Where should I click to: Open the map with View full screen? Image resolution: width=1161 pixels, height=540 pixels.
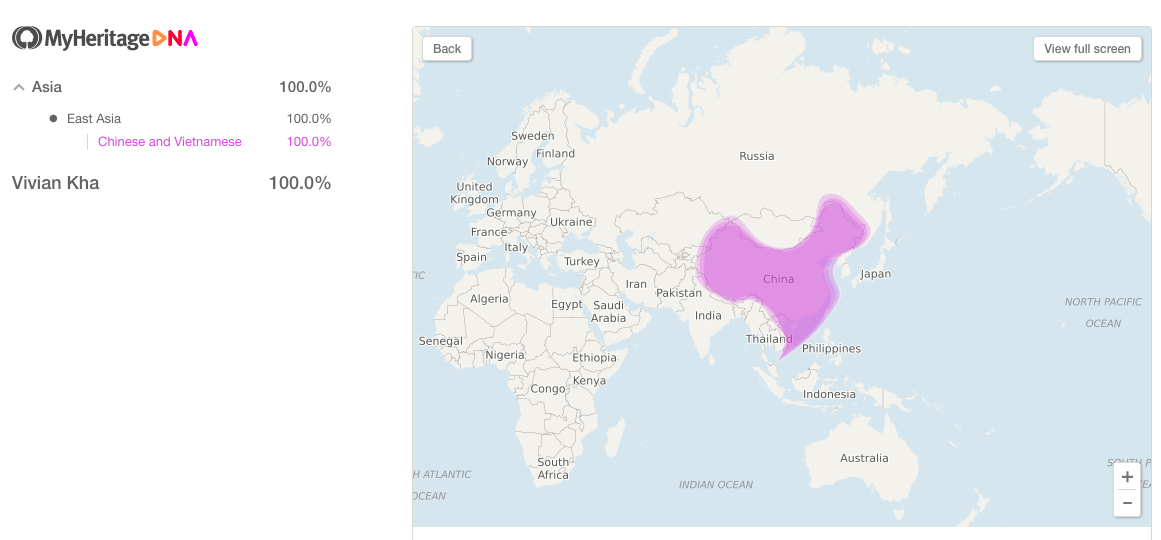(x=1087, y=49)
